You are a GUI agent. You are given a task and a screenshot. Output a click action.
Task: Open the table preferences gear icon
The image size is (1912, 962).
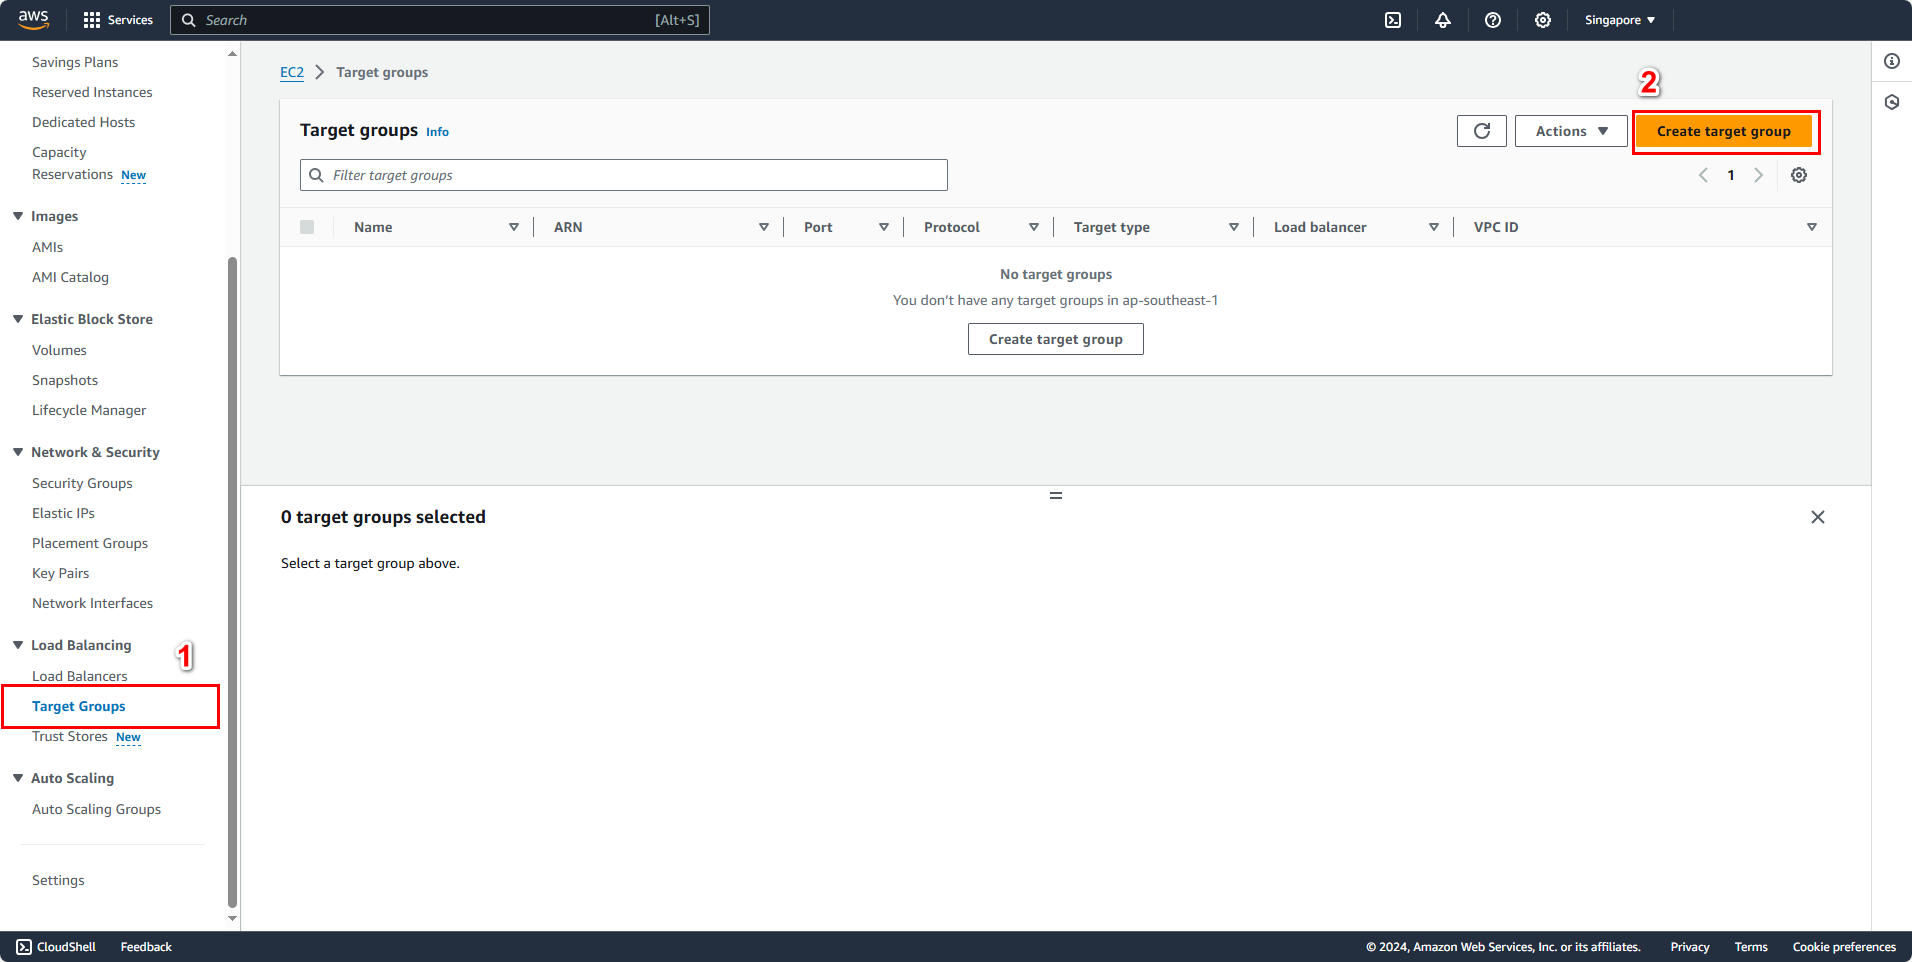1798,175
